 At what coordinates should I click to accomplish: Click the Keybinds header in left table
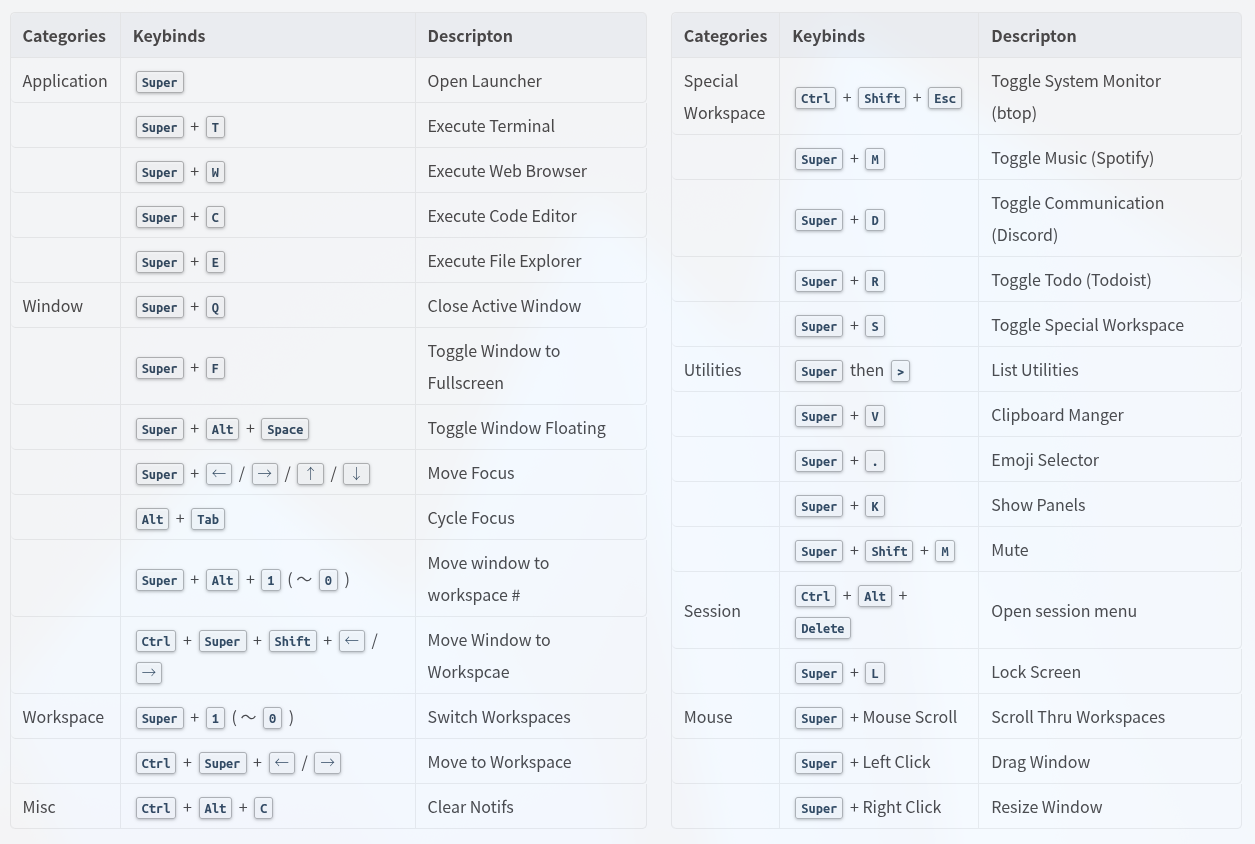(x=169, y=36)
